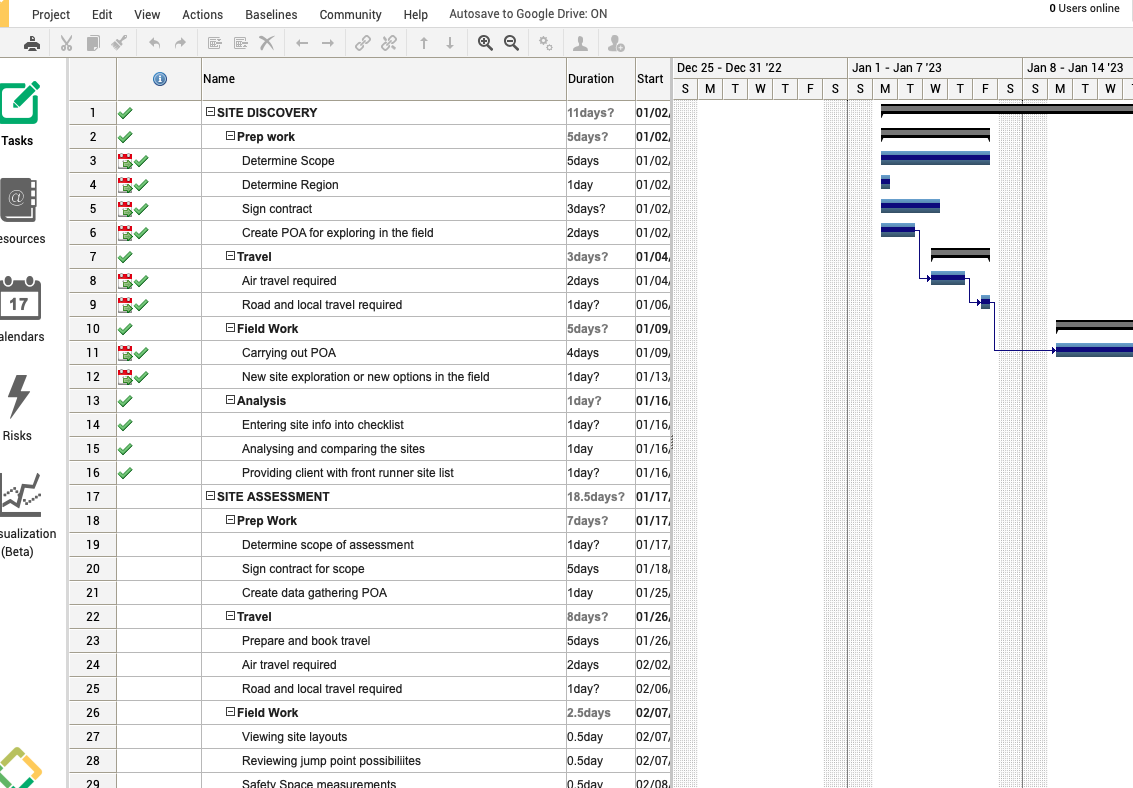
Task: Click the first Insert task icon
Action: click(215, 43)
